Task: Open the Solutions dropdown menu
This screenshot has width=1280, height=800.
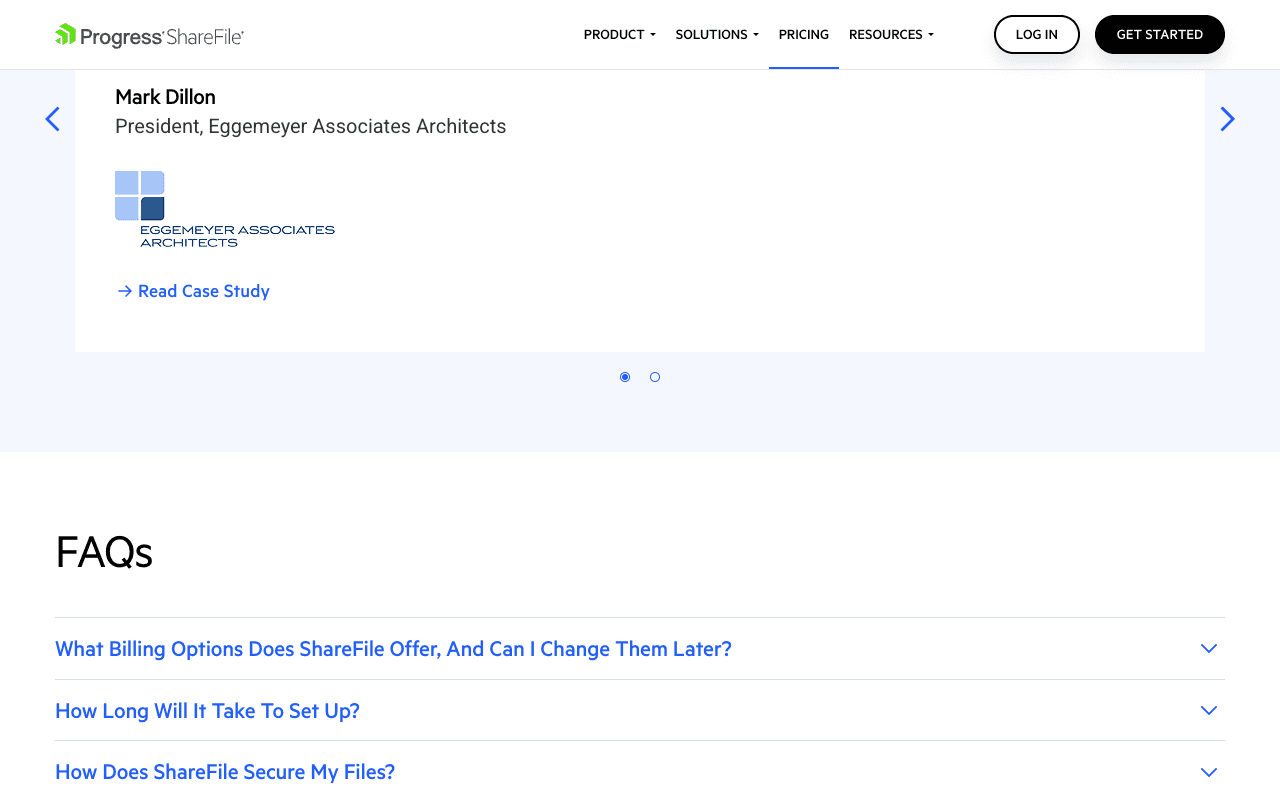Action: 717,34
